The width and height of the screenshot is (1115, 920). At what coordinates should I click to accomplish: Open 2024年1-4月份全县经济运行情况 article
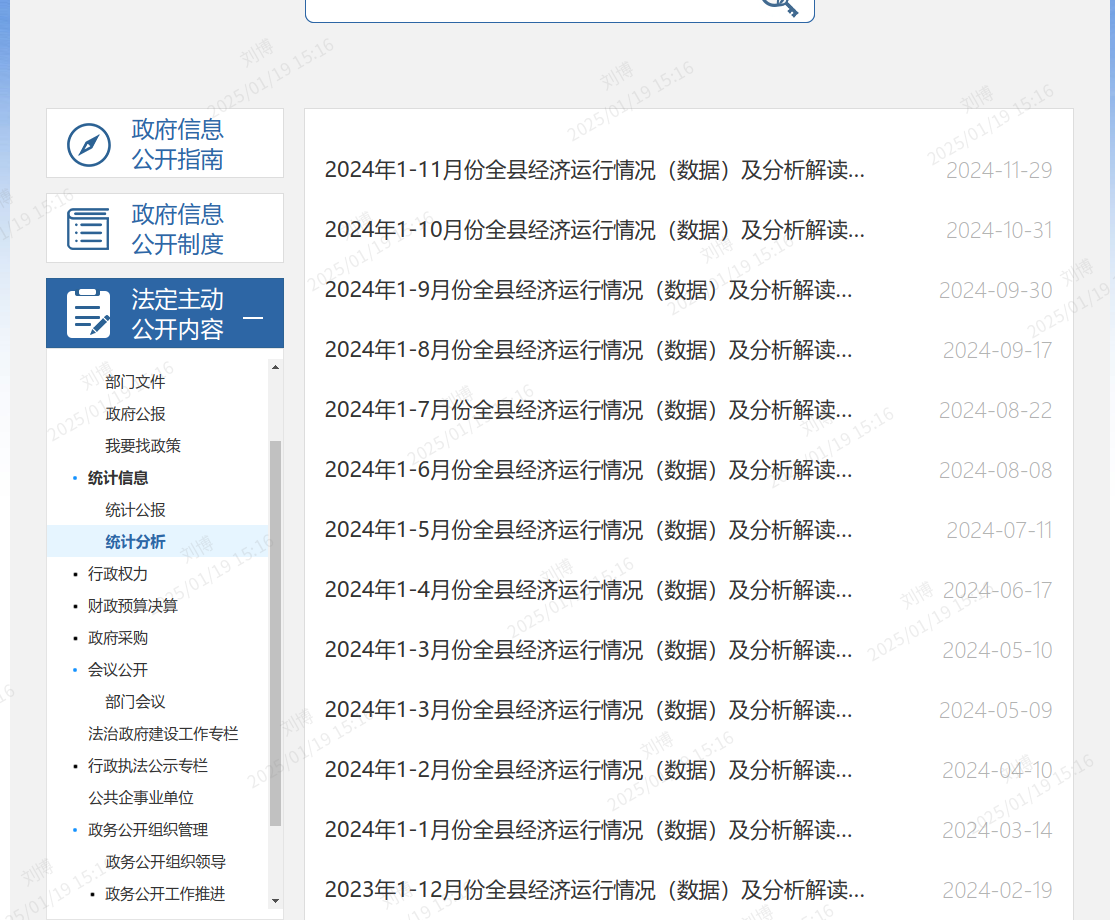pos(588,590)
